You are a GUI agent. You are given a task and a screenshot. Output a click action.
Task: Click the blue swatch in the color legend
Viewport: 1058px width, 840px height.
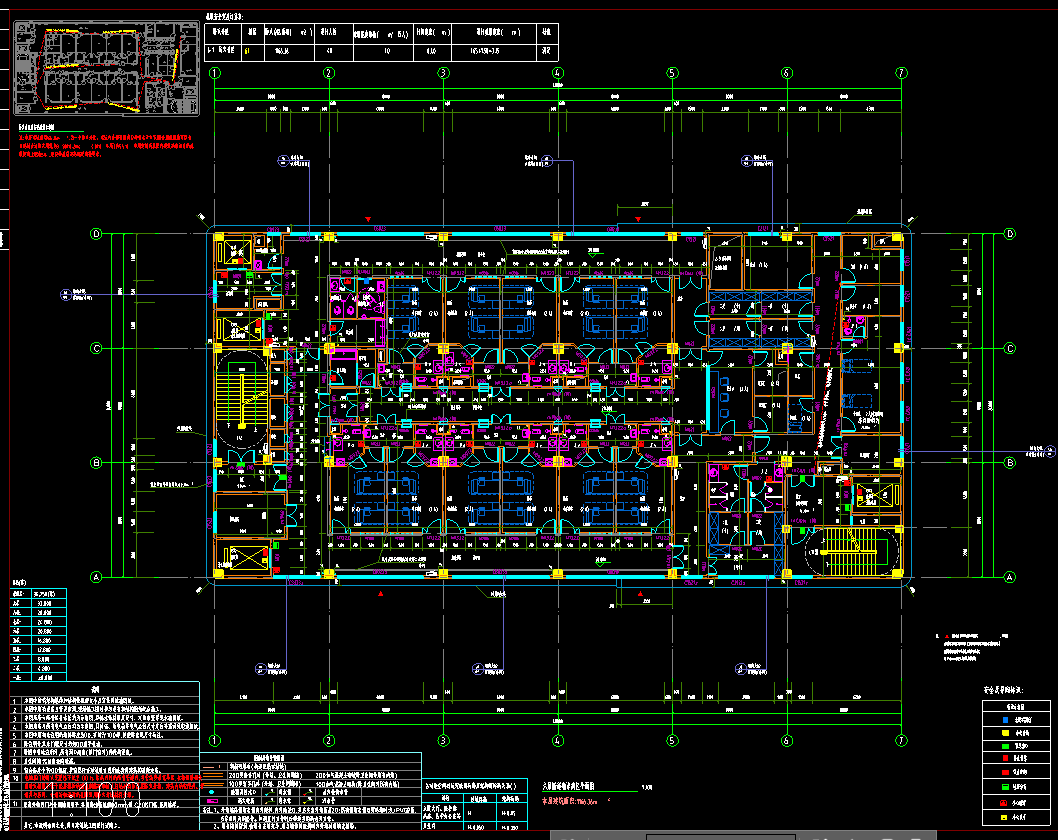(x=1006, y=719)
